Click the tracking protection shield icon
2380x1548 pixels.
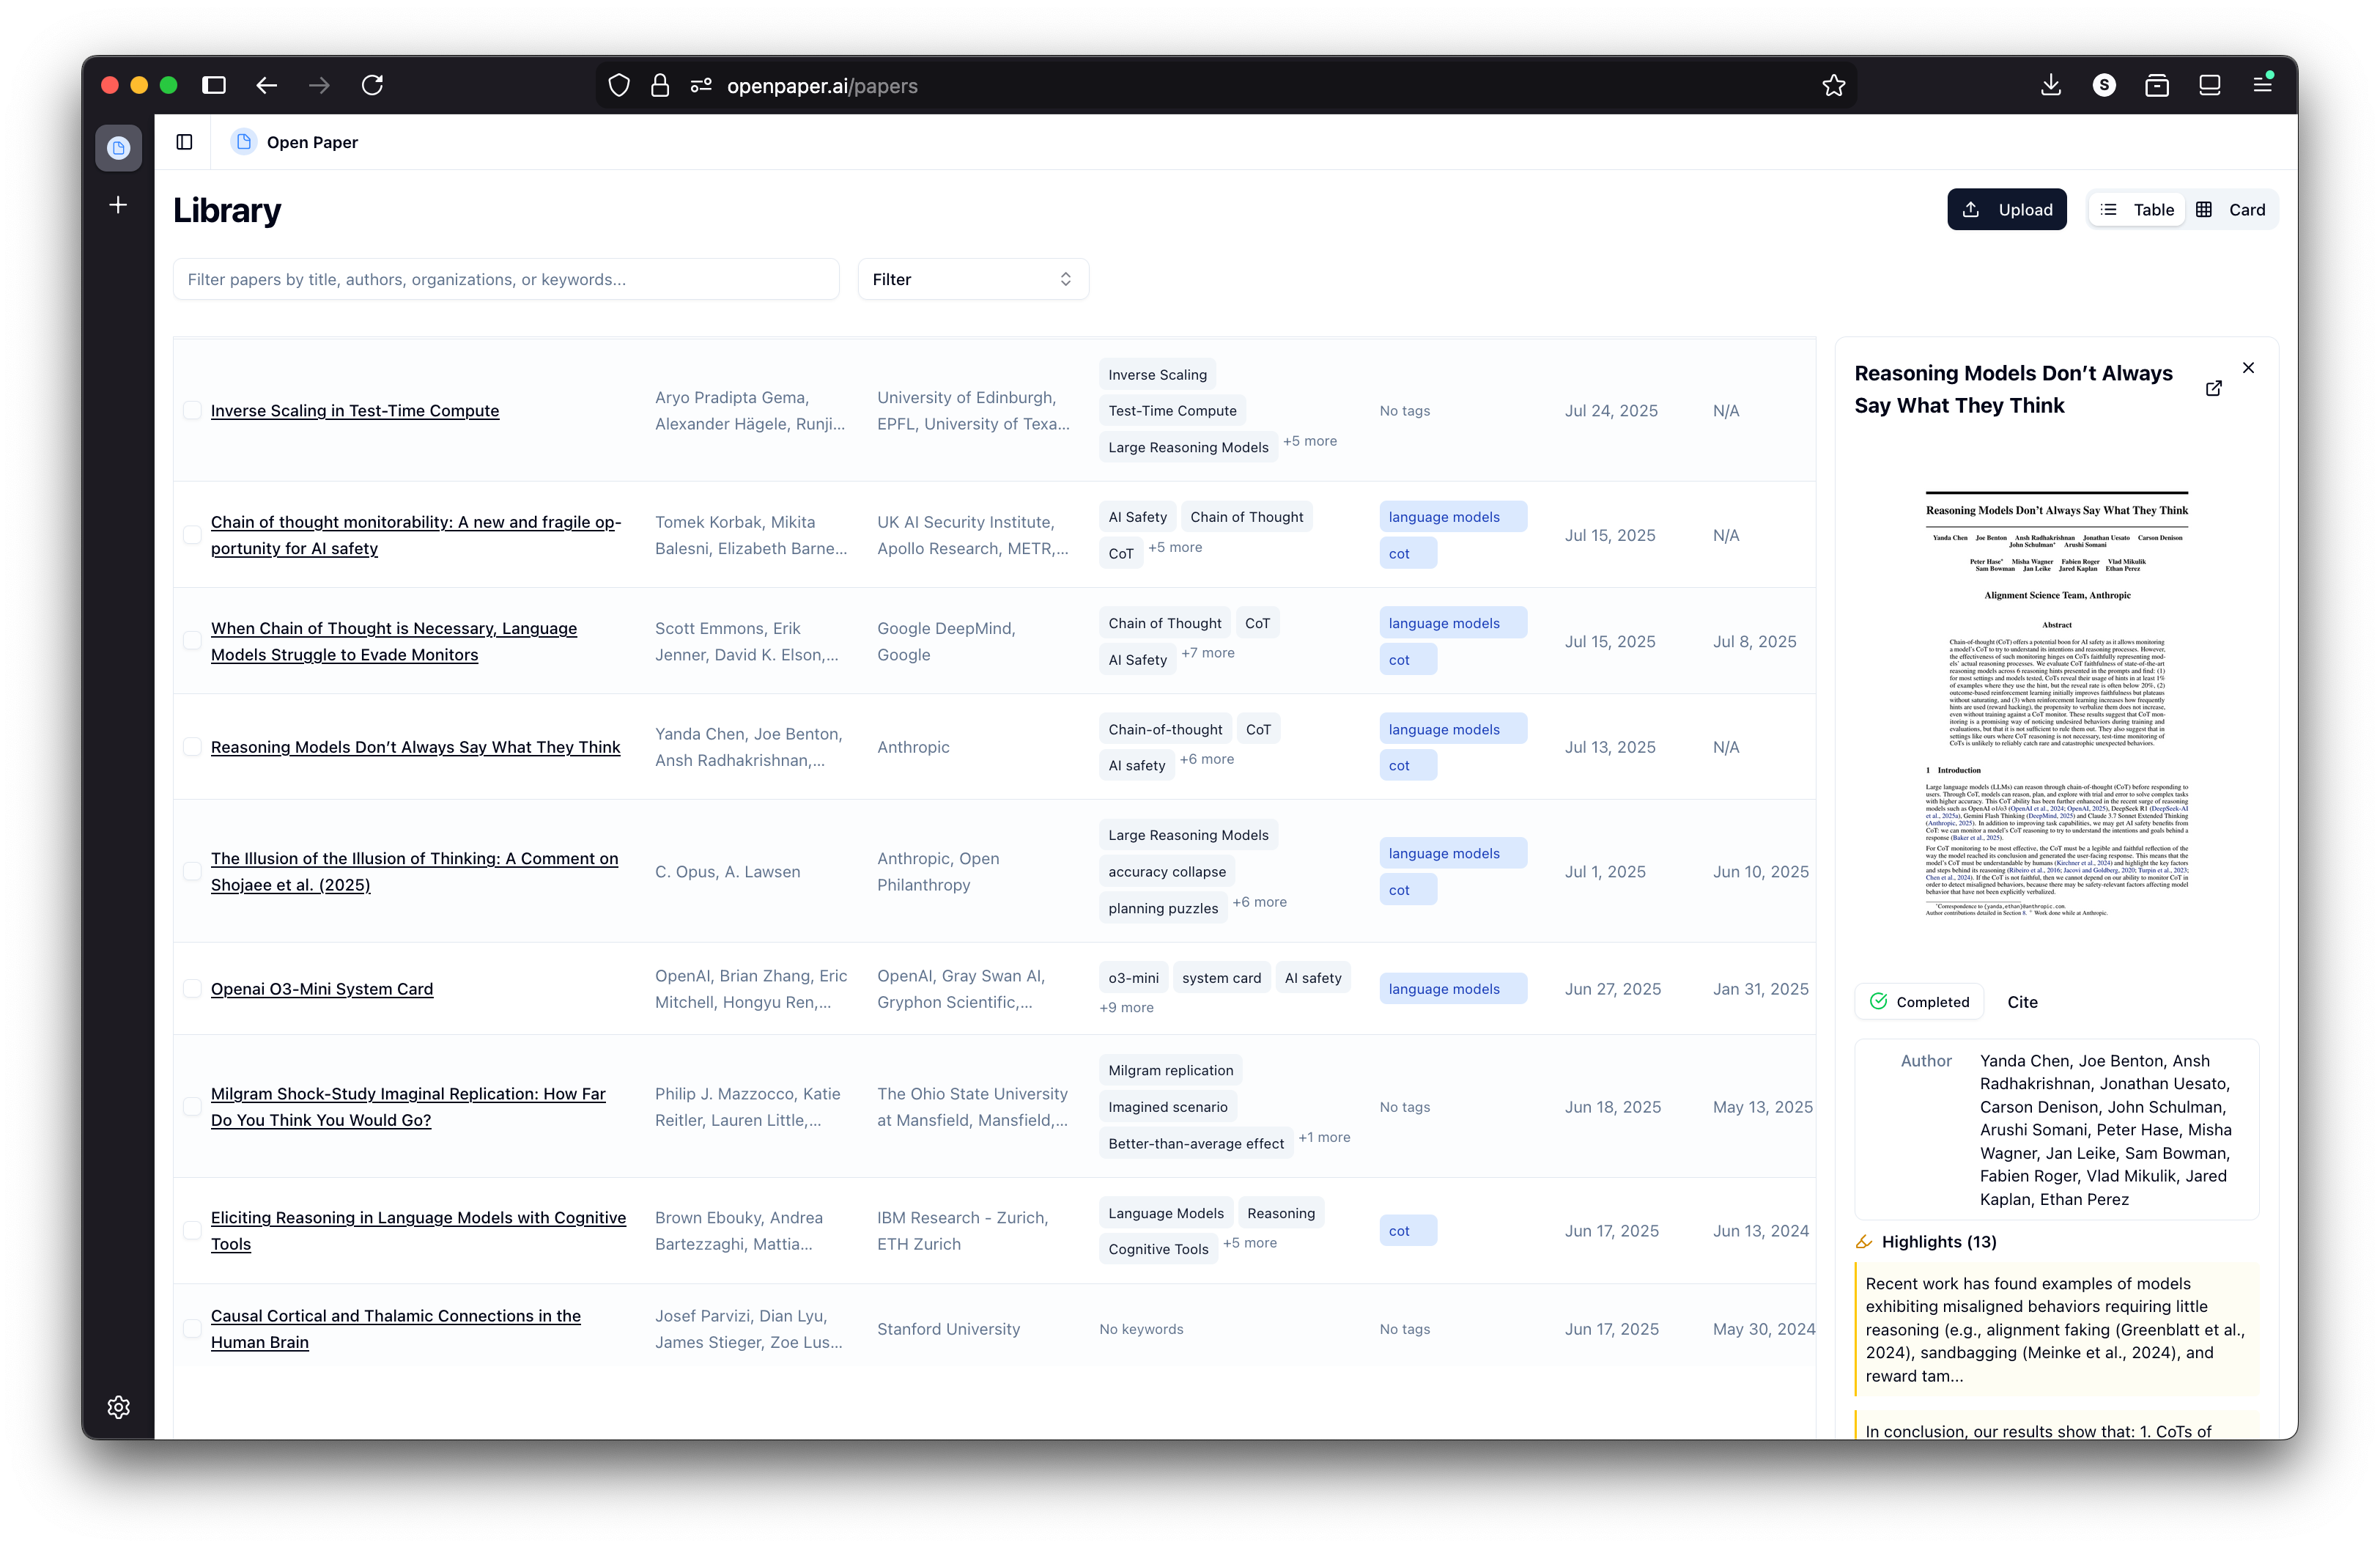pyautogui.click(x=618, y=85)
